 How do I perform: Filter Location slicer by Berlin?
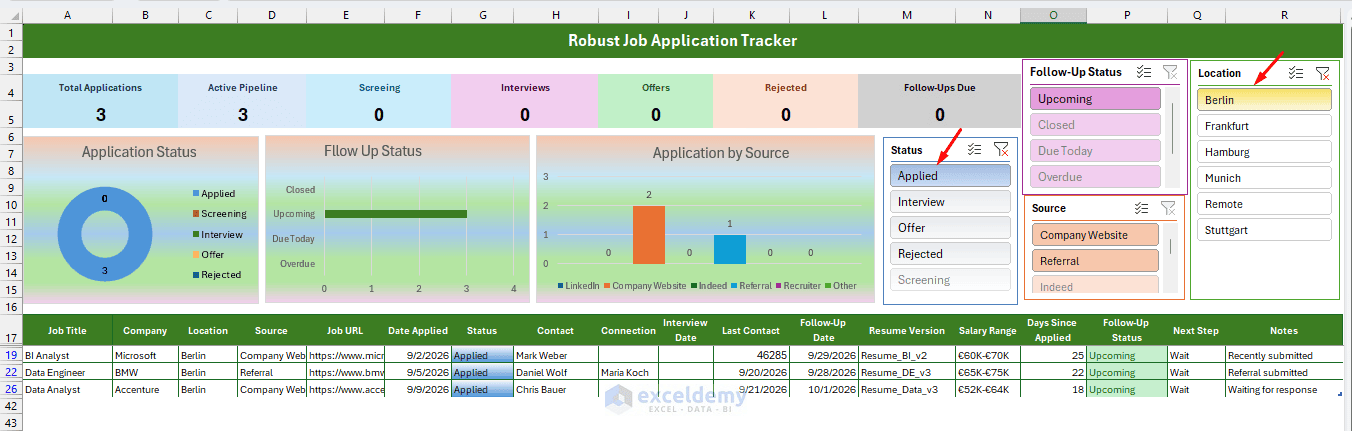click(x=1264, y=100)
